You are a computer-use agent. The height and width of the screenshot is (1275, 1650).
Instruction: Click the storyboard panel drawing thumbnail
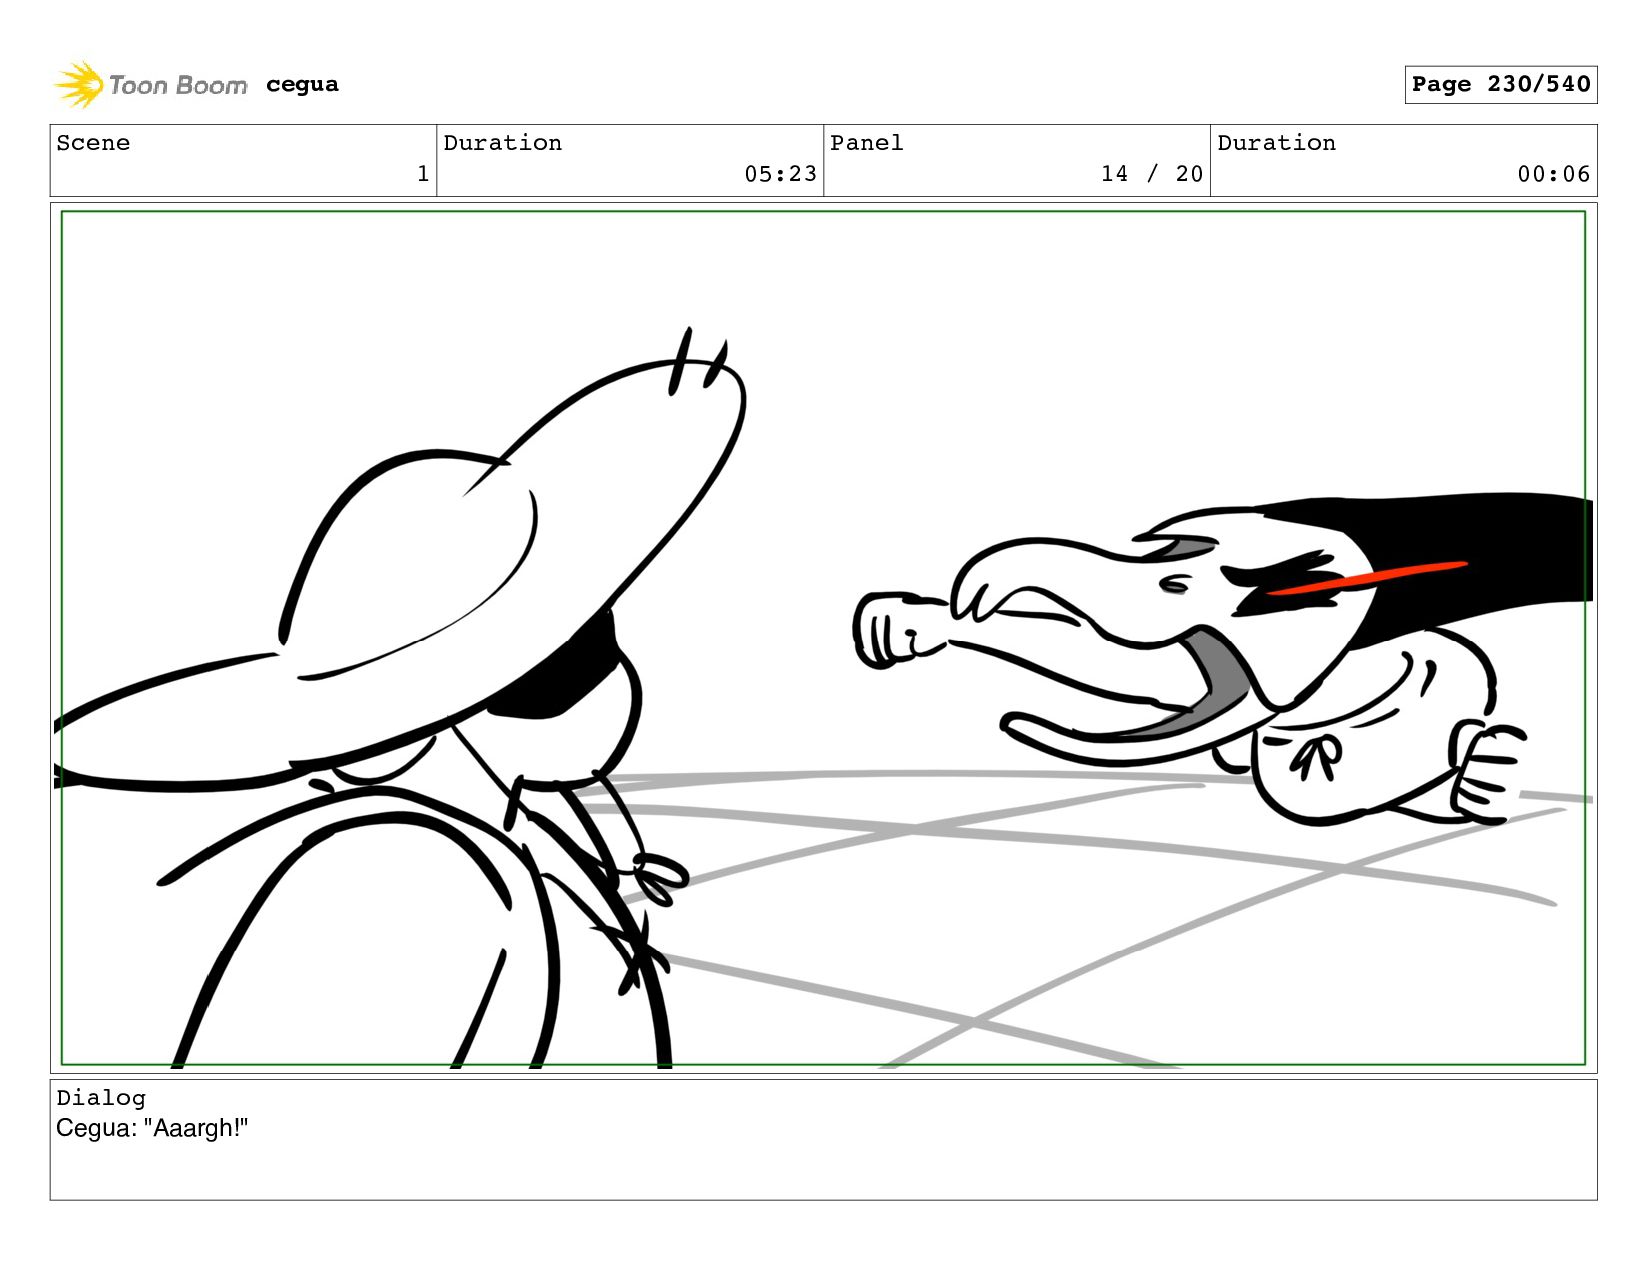(823, 638)
